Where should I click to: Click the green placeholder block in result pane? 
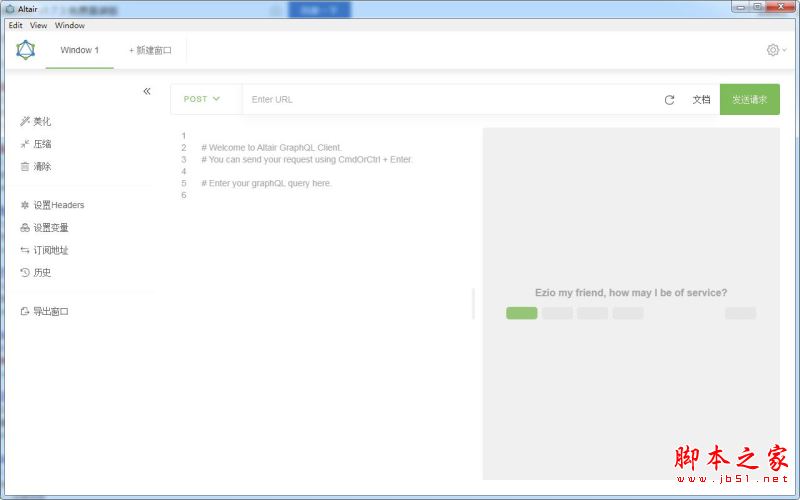point(521,313)
